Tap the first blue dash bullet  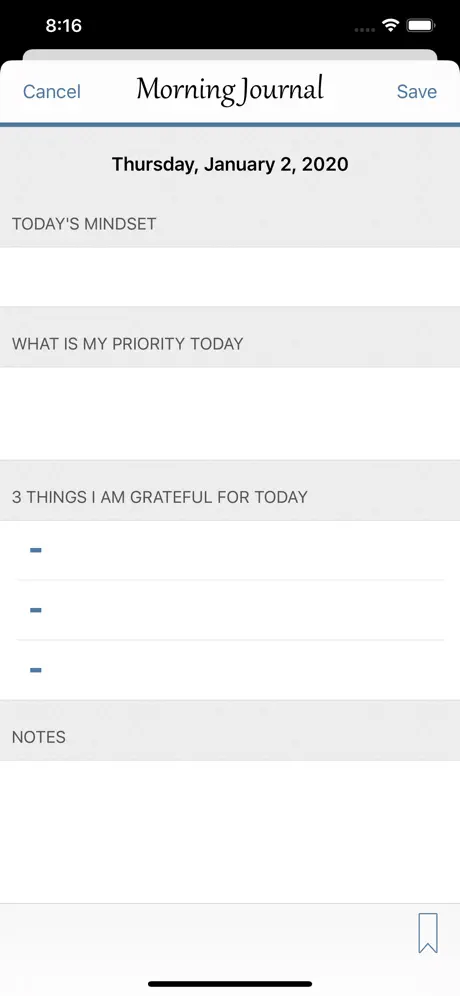tap(36, 550)
